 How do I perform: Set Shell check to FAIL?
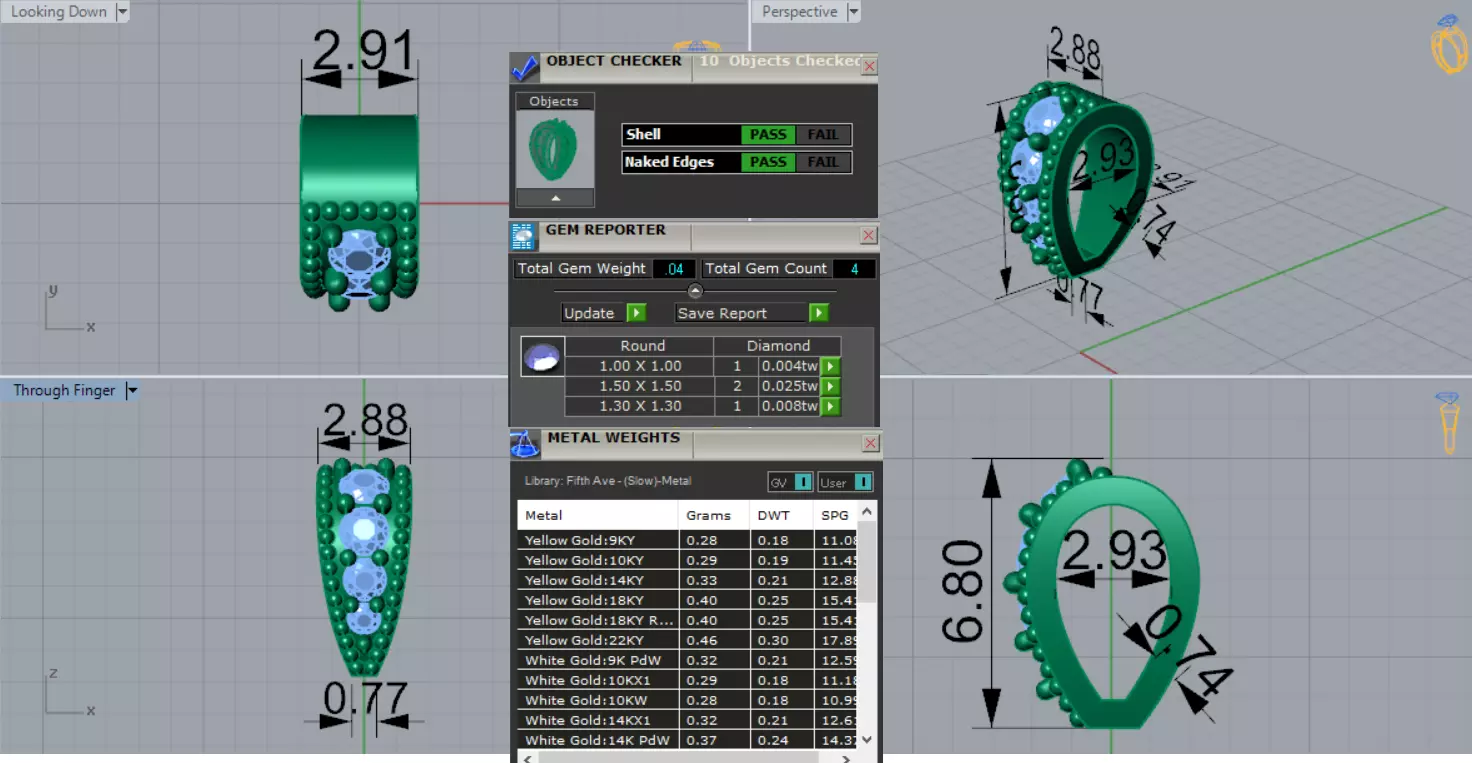point(823,134)
